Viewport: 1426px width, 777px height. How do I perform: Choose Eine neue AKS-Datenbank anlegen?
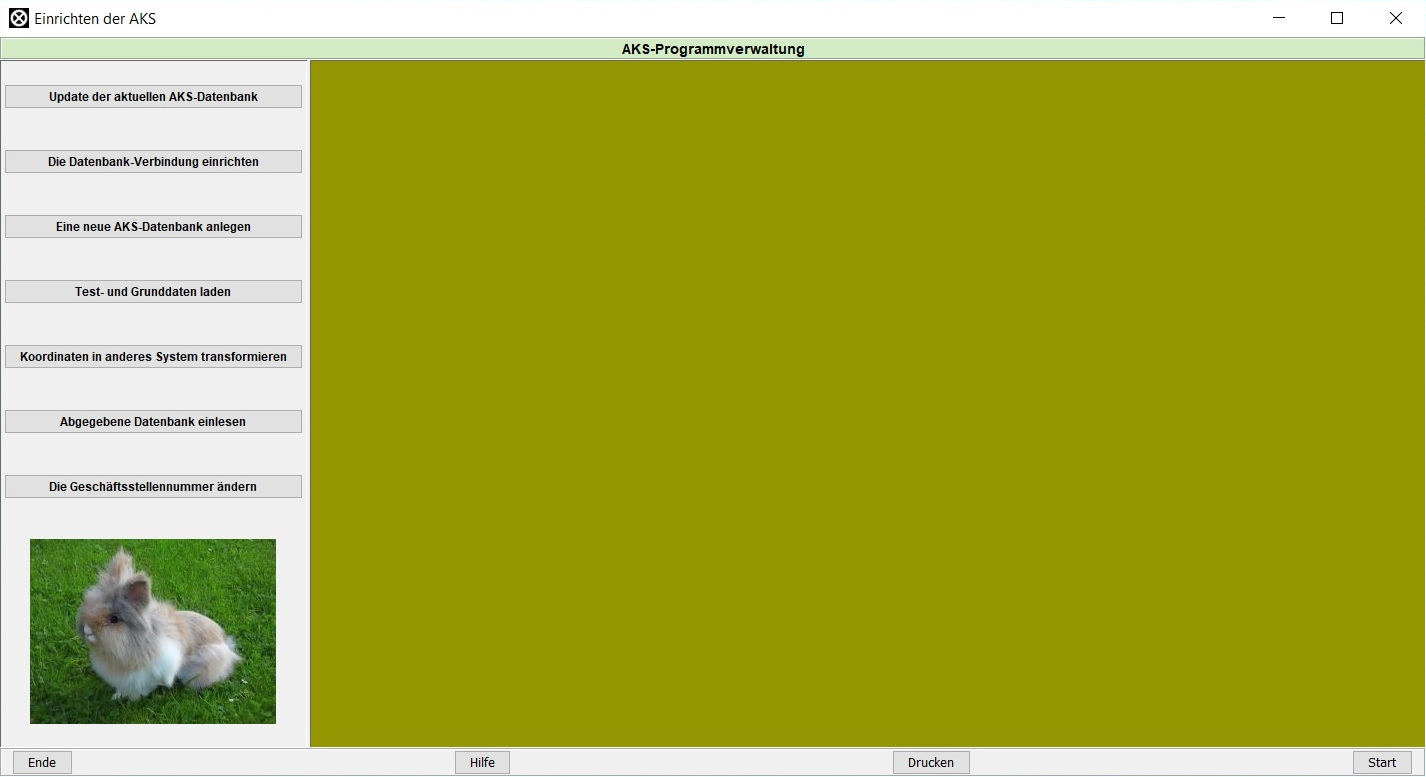click(153, 227)
